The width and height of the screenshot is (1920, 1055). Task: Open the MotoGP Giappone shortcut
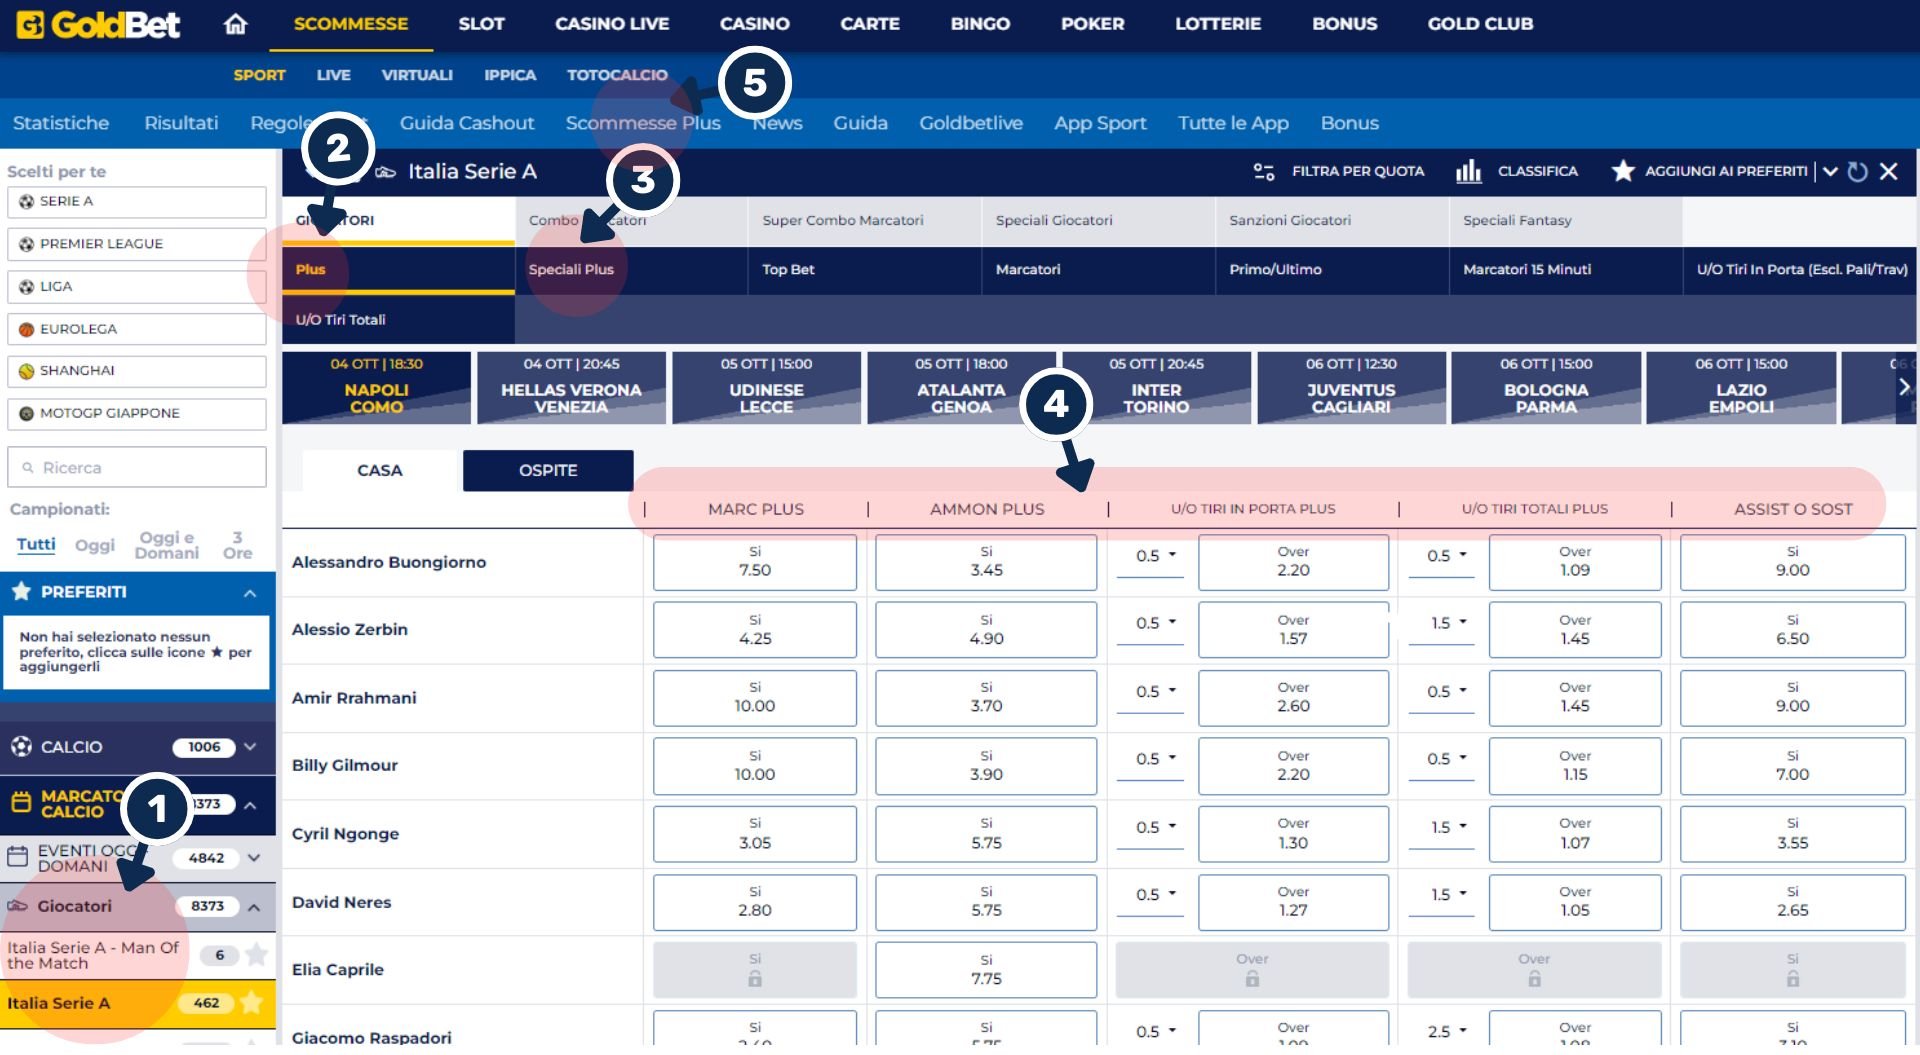[x=28, y=413]
